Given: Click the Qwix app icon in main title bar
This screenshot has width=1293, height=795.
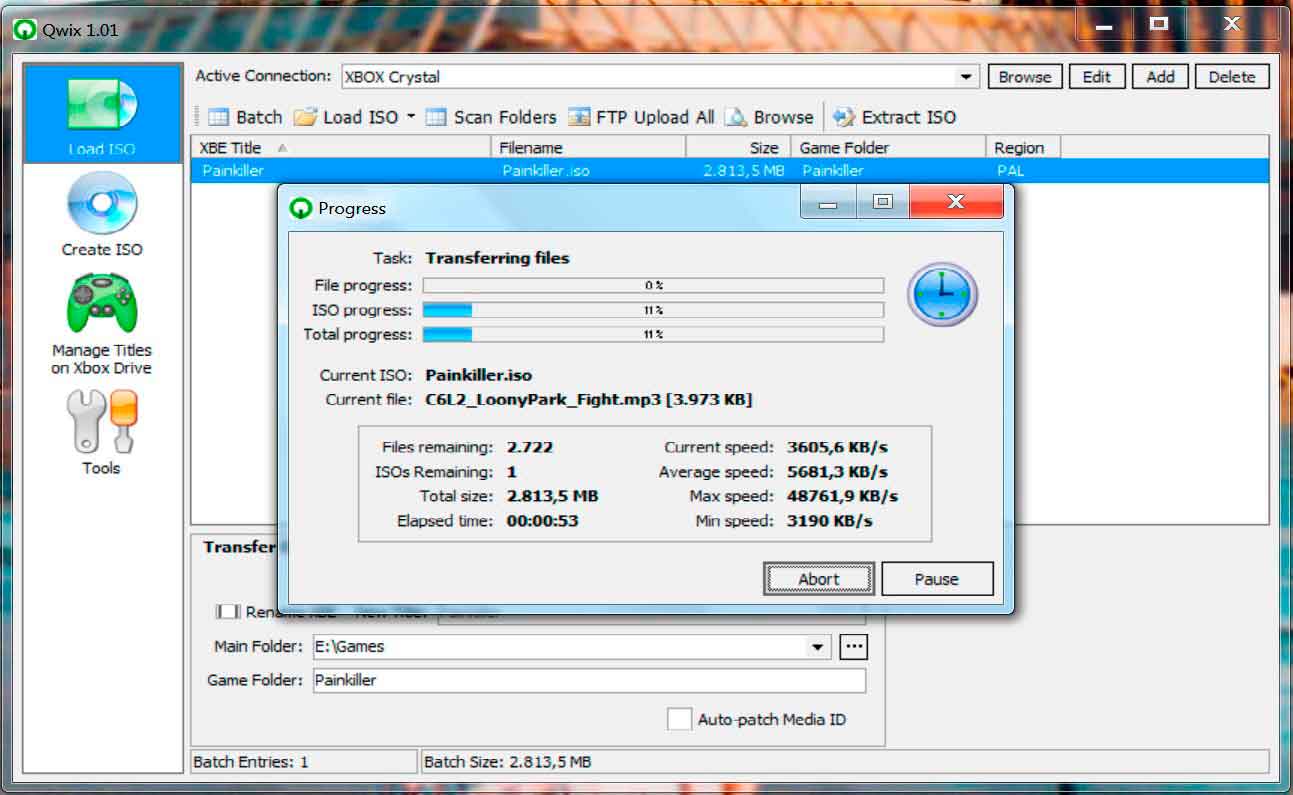Looking at the screenshot, I should coord(24,30).
